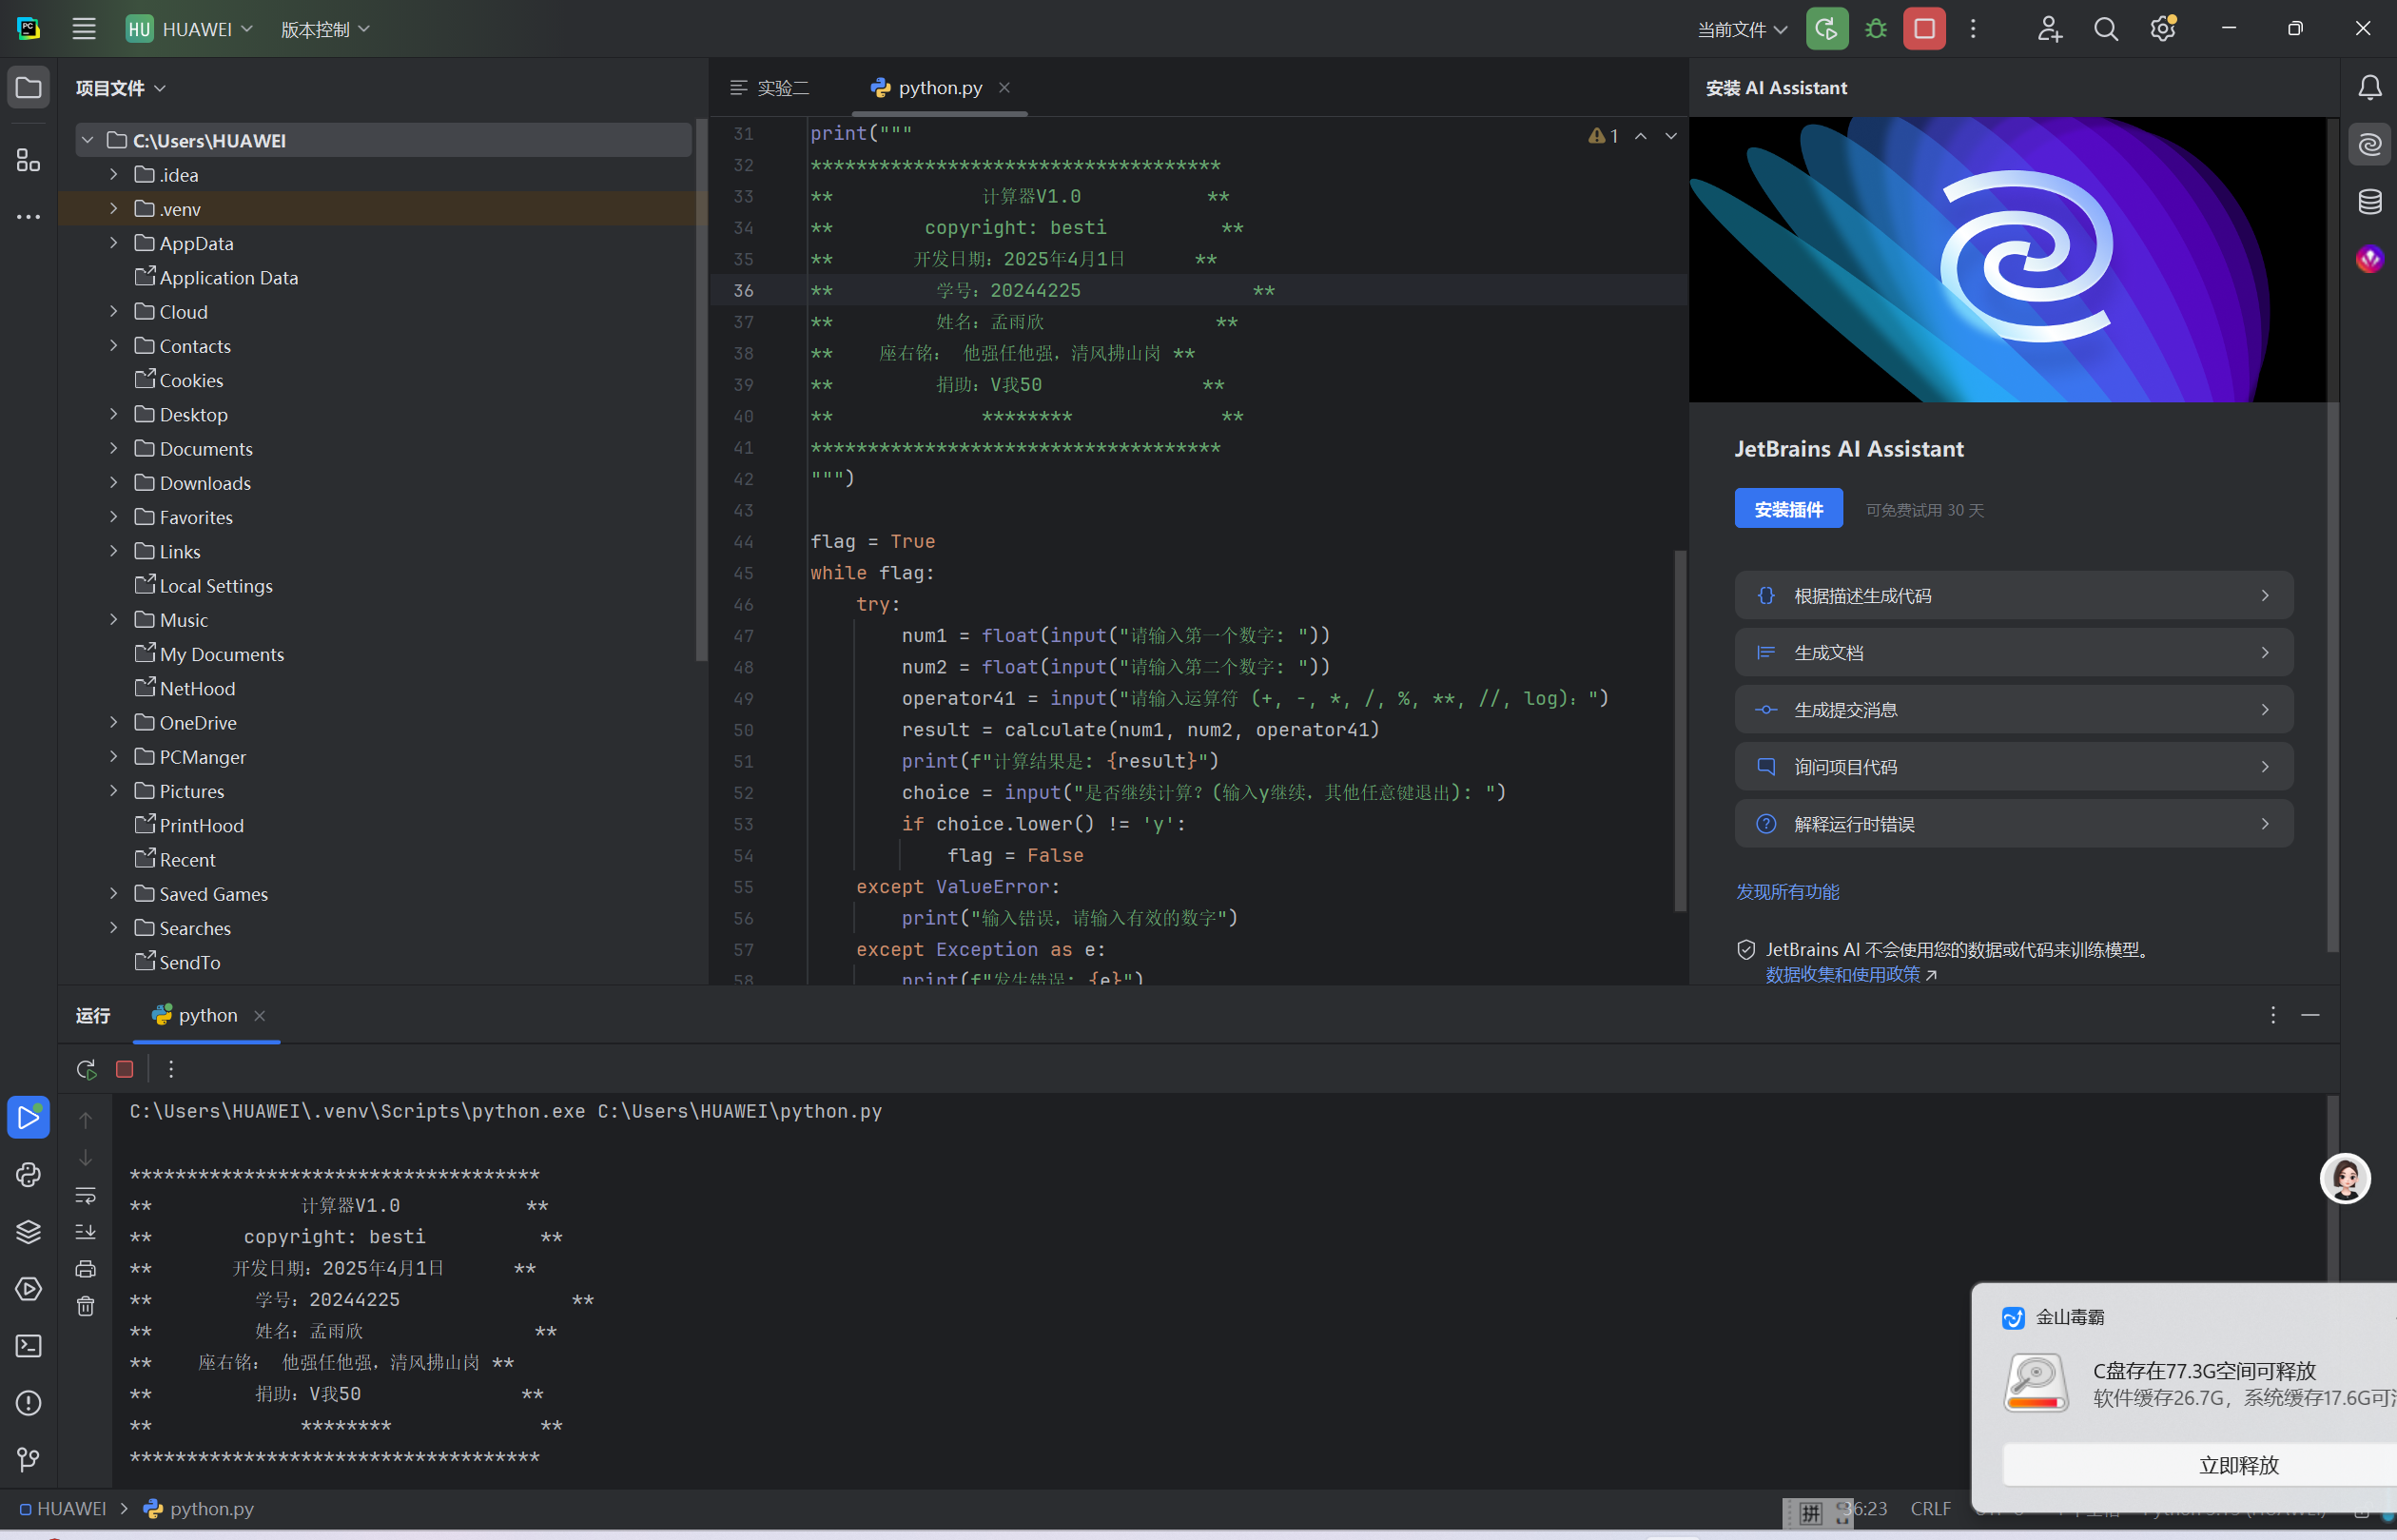Open the Terminal tool window
The width and height of the screenshot is (2397, 1540).
pyautogui.click(x=28, y=1346)
